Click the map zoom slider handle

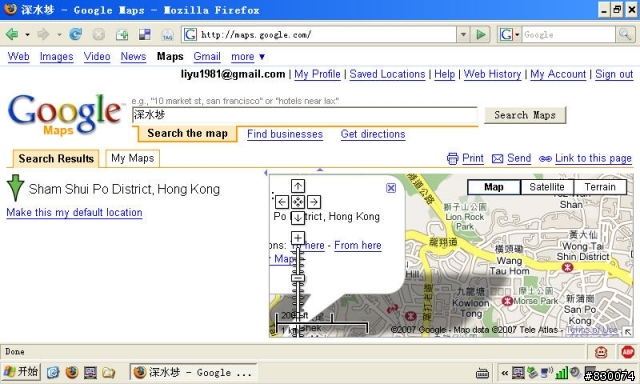(x=298, y=278)
